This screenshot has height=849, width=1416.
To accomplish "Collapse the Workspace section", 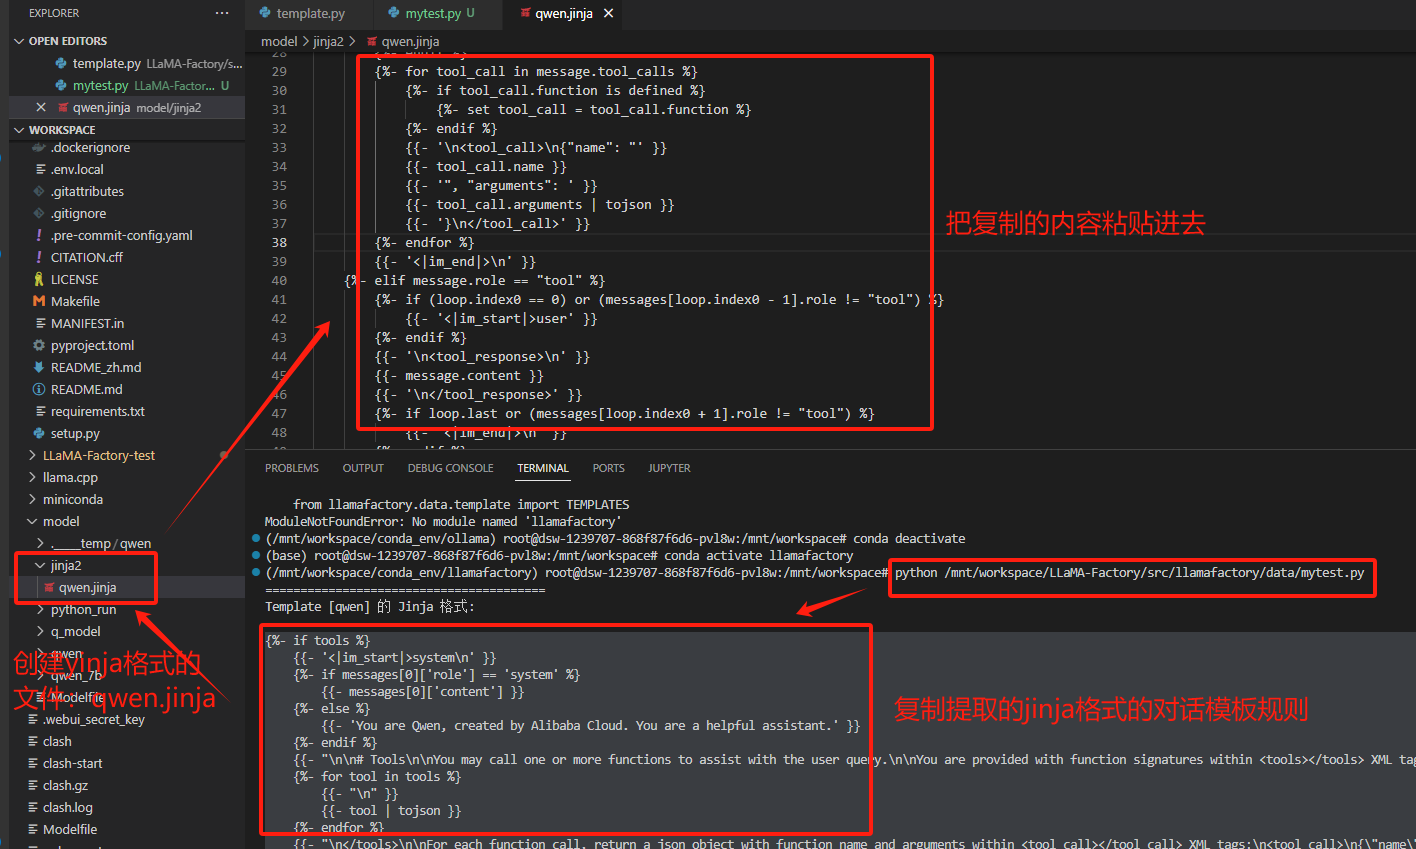I will [19, 130].
